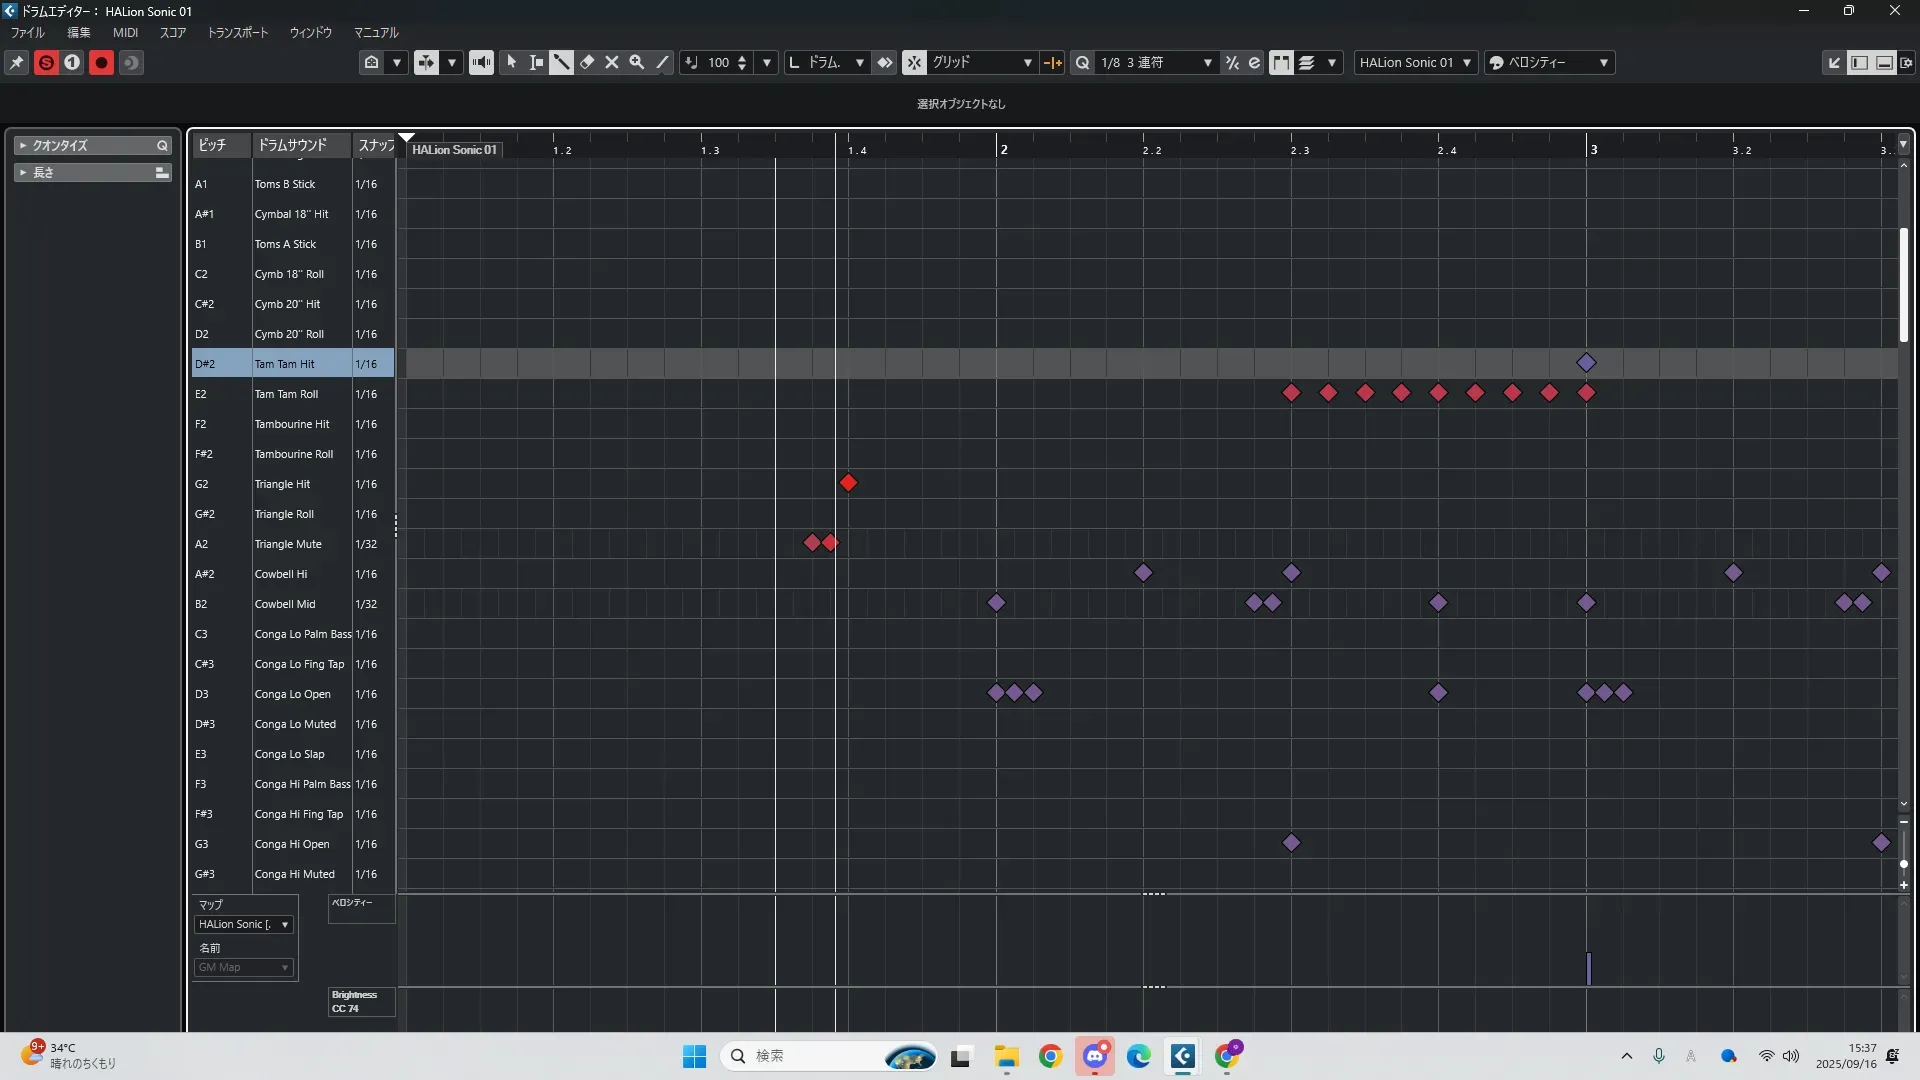Toggle the Solo Editor button
This screenshot has height=1080, width=1920.
(x=46, y=62)
